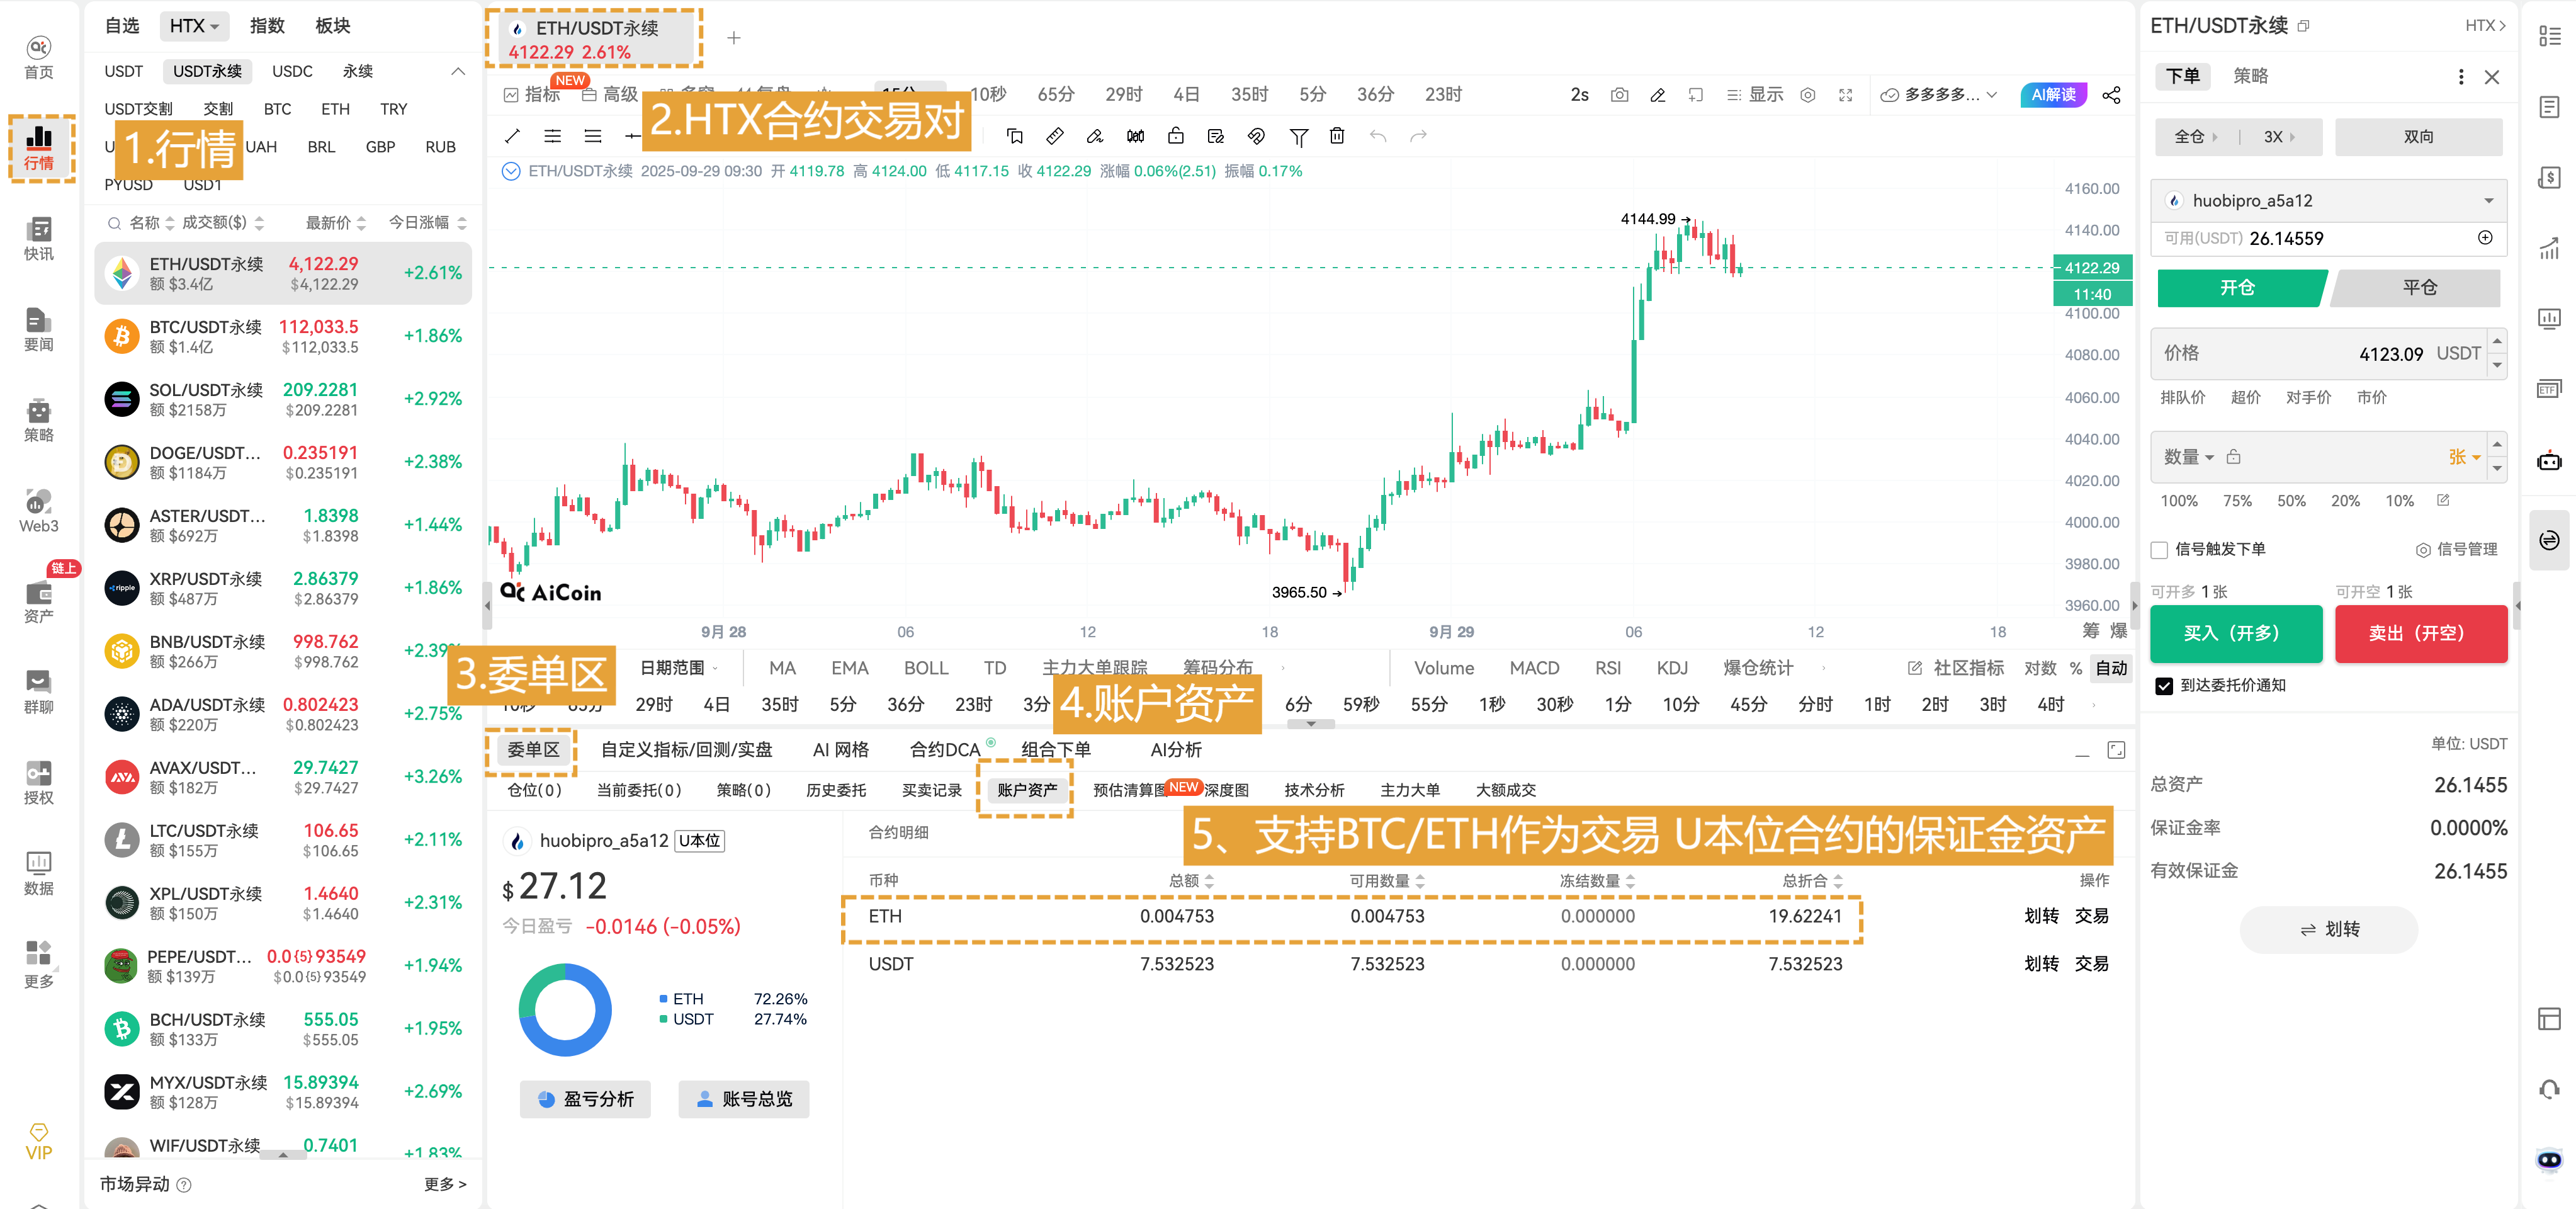This screenshot has height=1209, width=2576.
Task: Select the pencil drawing icon in chart header
Action: tap(1657, 95)
